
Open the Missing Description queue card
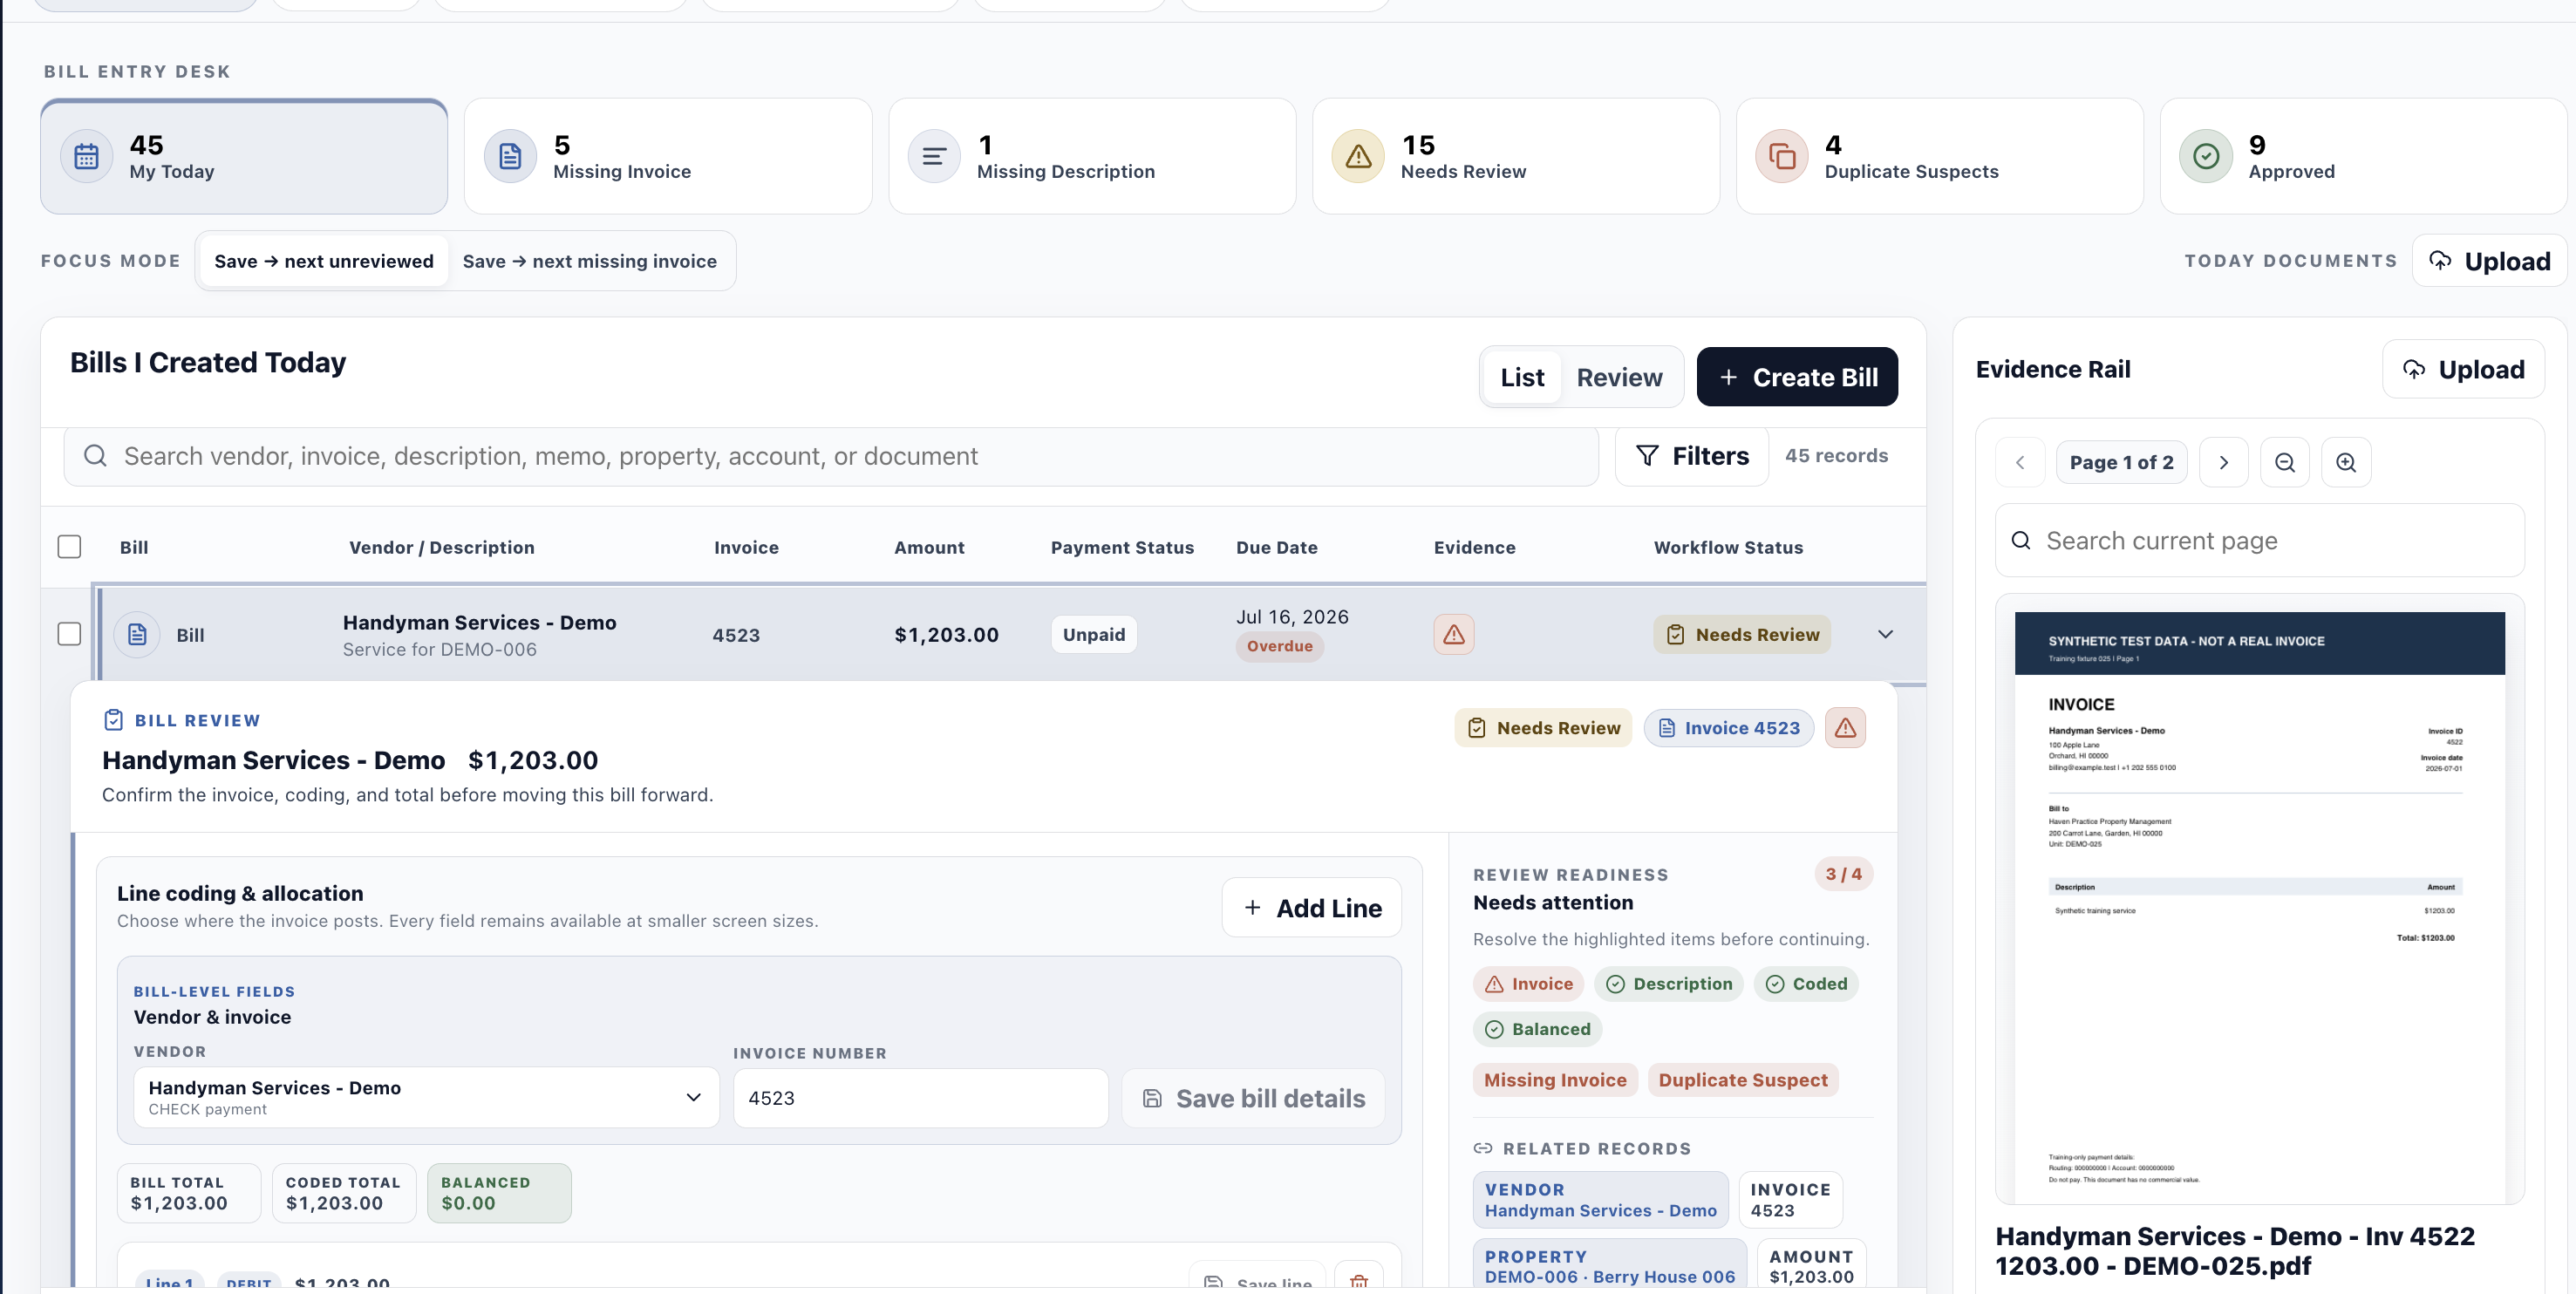pos(1092,156)
